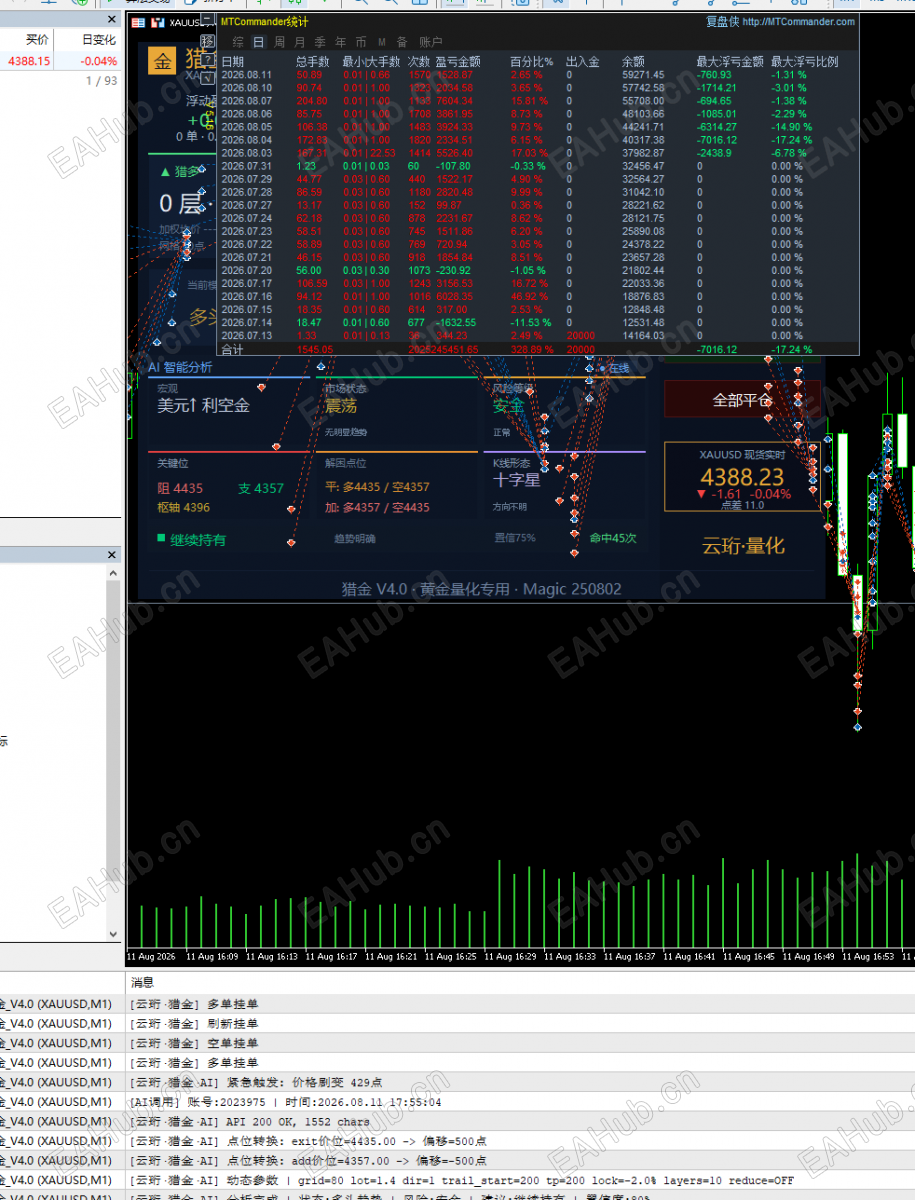Switch to the M tab
The height and width of the screenshot is (1200, 915).
click(x=382, y=42)
